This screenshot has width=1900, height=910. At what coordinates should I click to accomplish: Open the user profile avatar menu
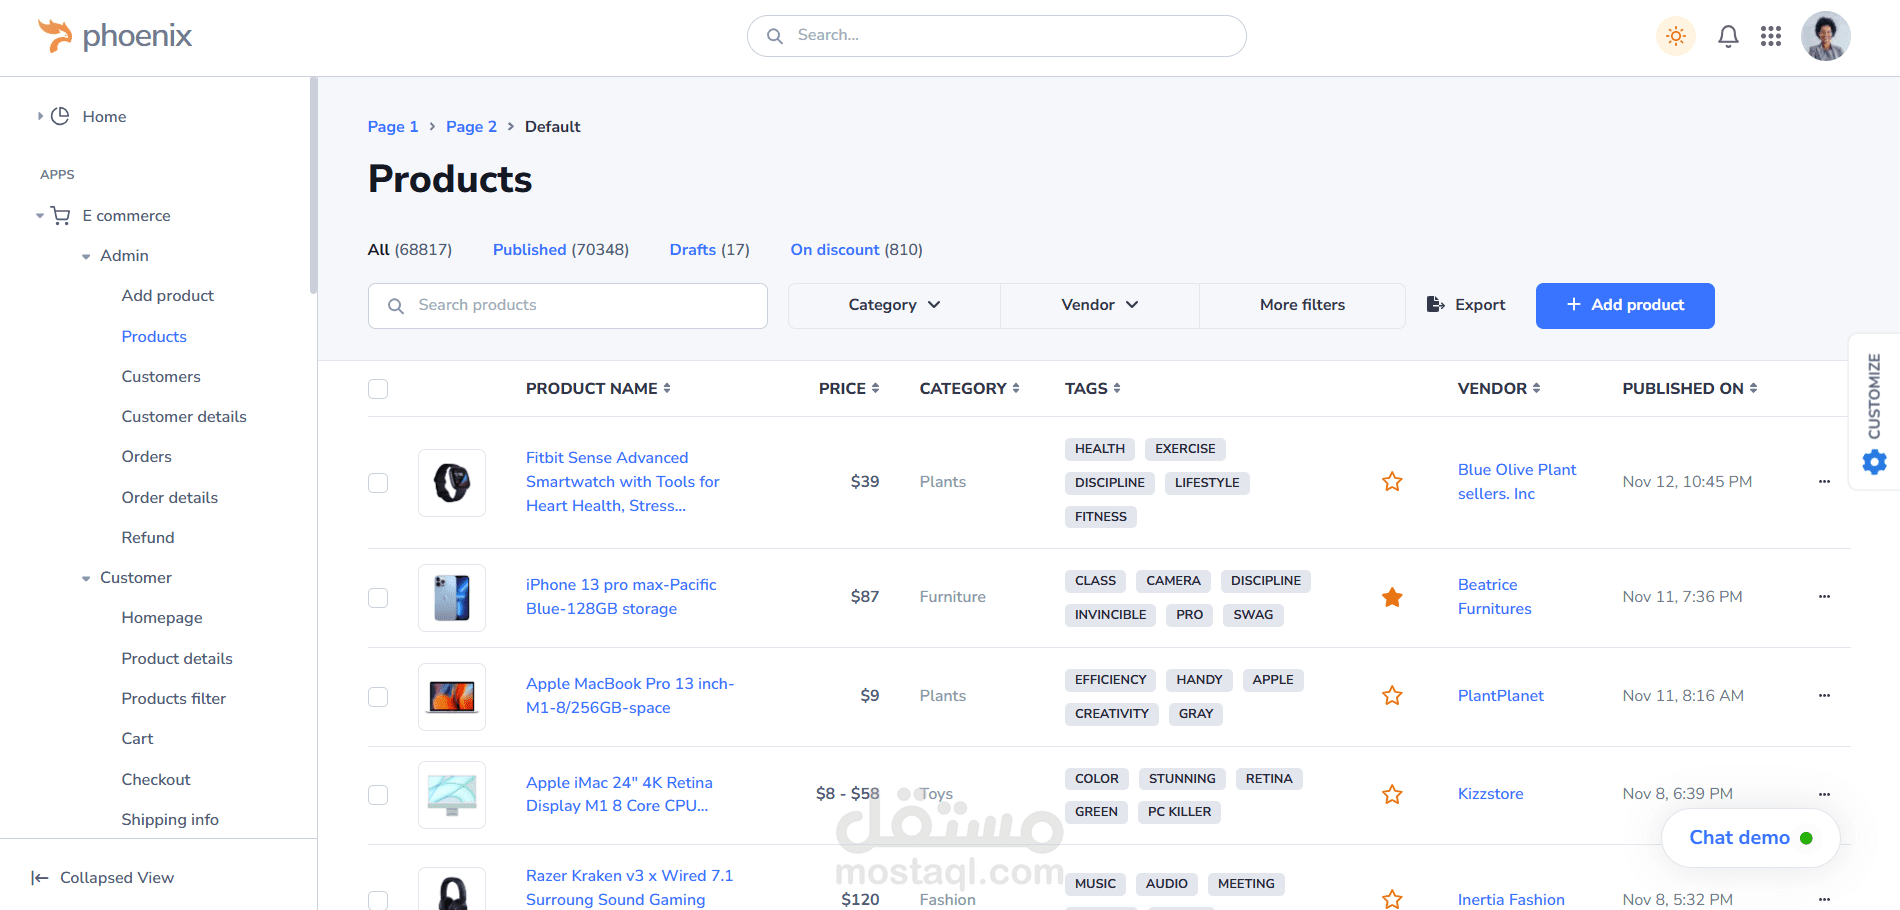(x=1826, y=36)
